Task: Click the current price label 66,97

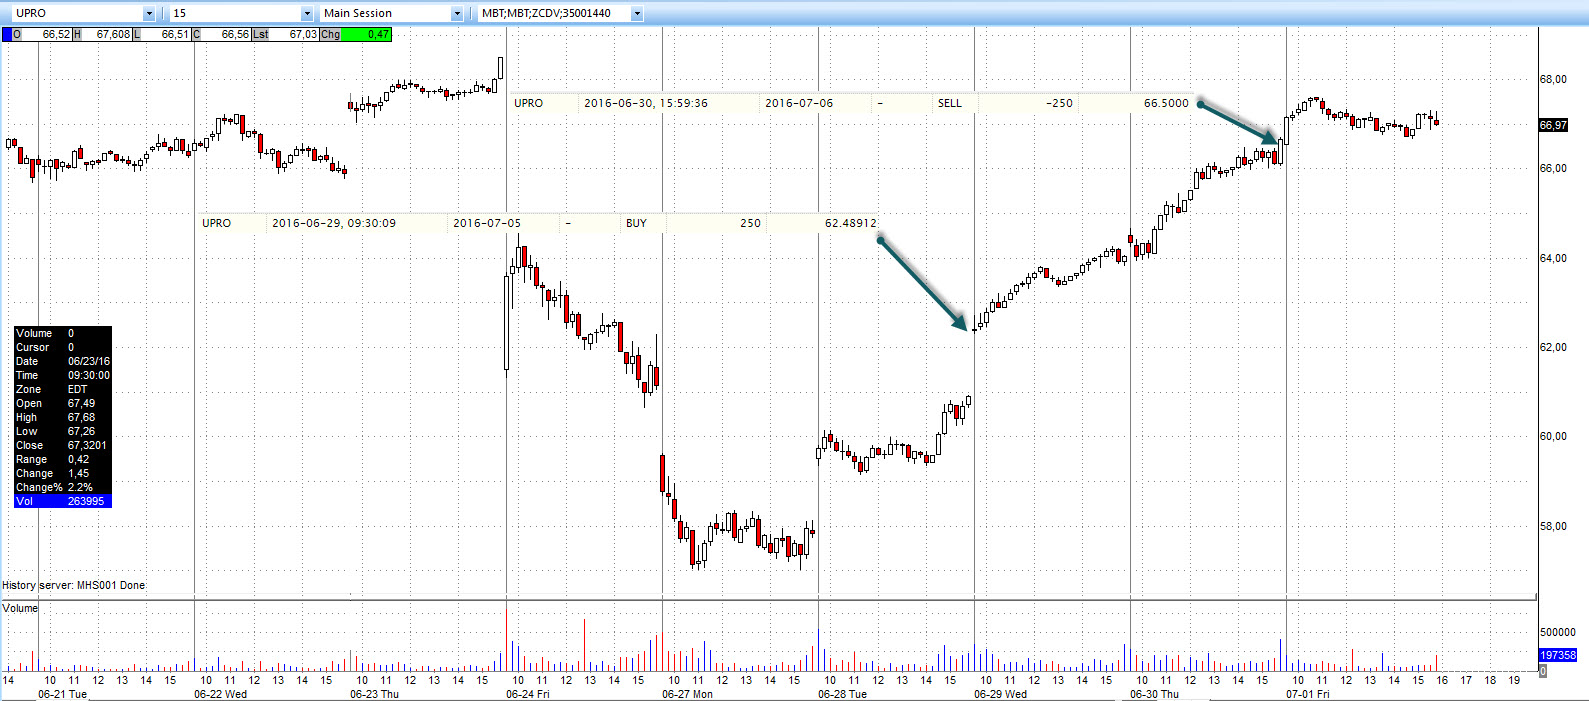Action: coord(1553,125)
